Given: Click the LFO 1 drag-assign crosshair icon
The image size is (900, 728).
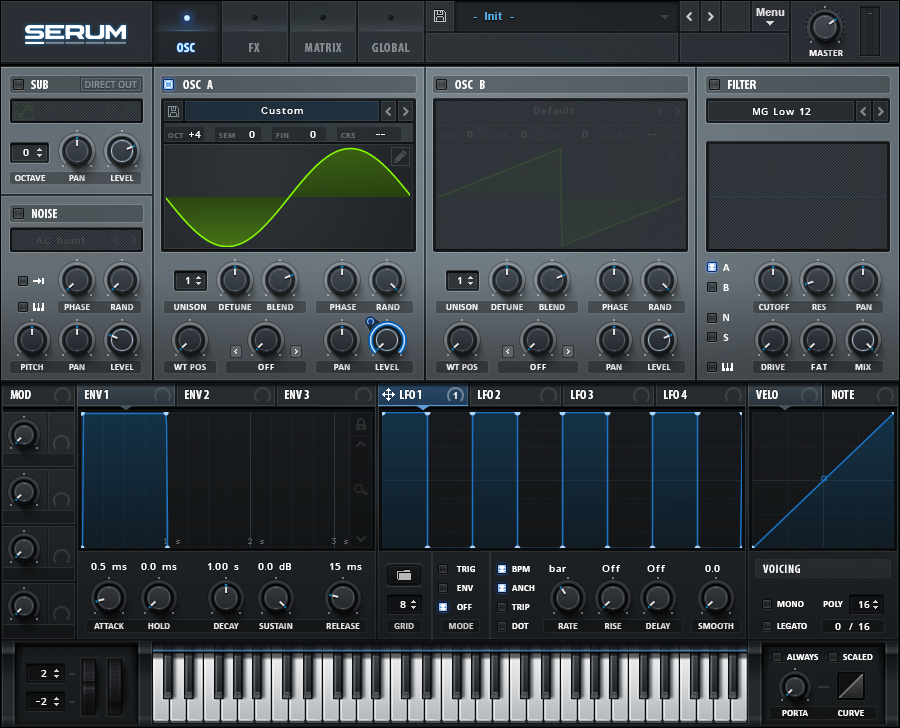Looking at the screenshot, I should (x=388, y=394).
